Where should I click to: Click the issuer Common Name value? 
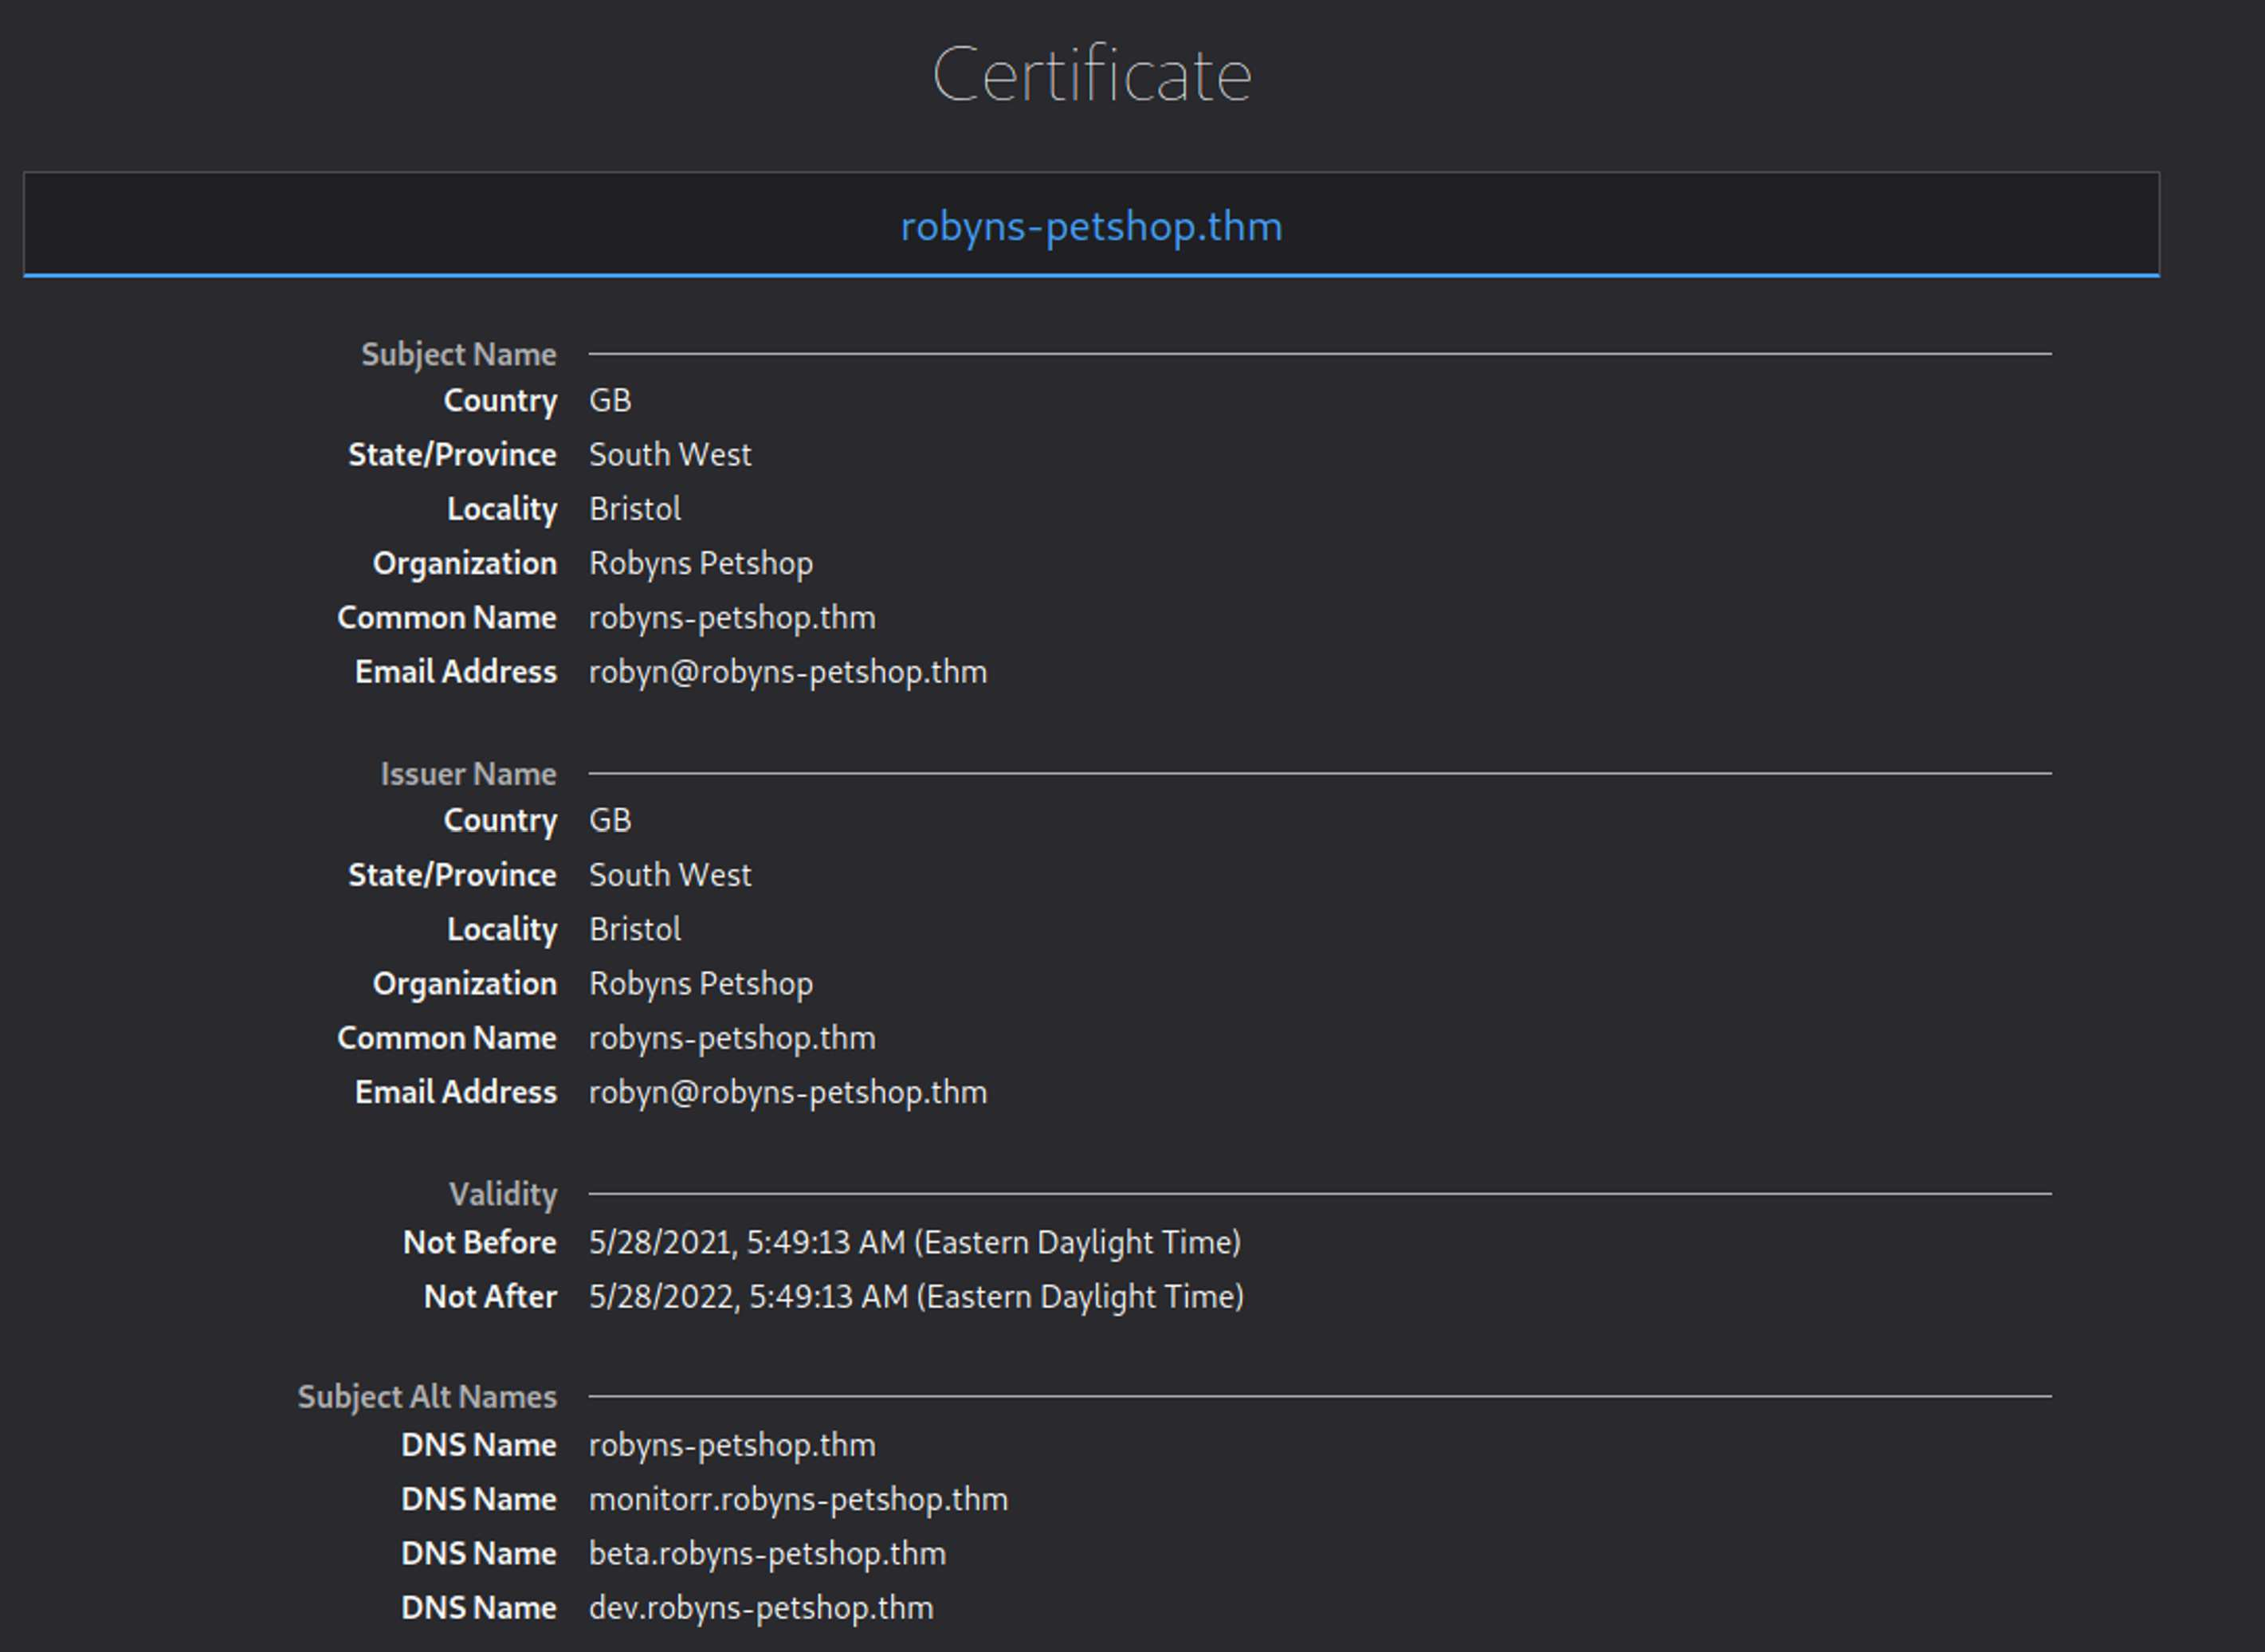coord(731,1038)
